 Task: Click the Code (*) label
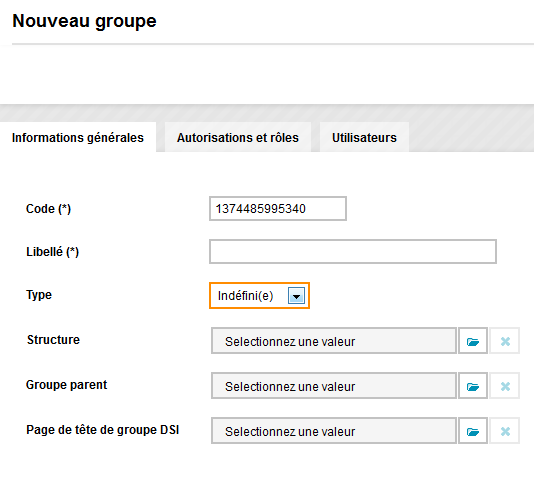(48, 209)
